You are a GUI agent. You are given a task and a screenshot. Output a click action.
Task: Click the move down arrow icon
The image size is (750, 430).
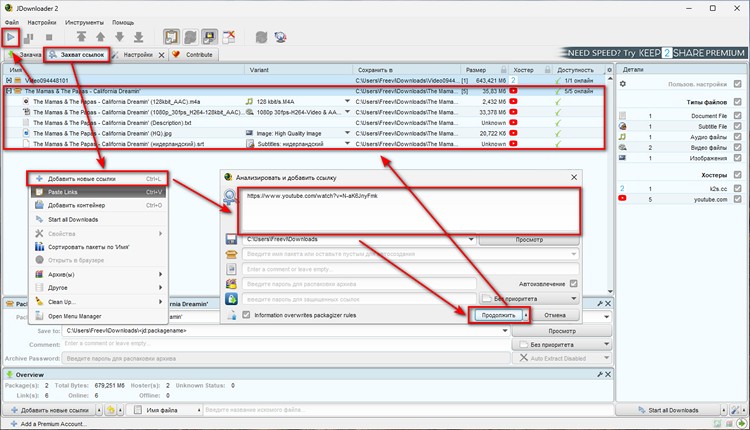120,37
